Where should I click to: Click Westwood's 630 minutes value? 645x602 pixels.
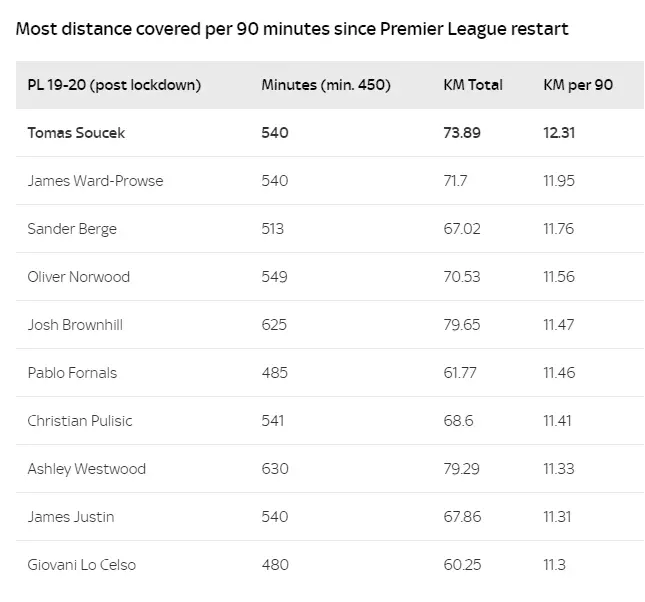click(275, 469)
